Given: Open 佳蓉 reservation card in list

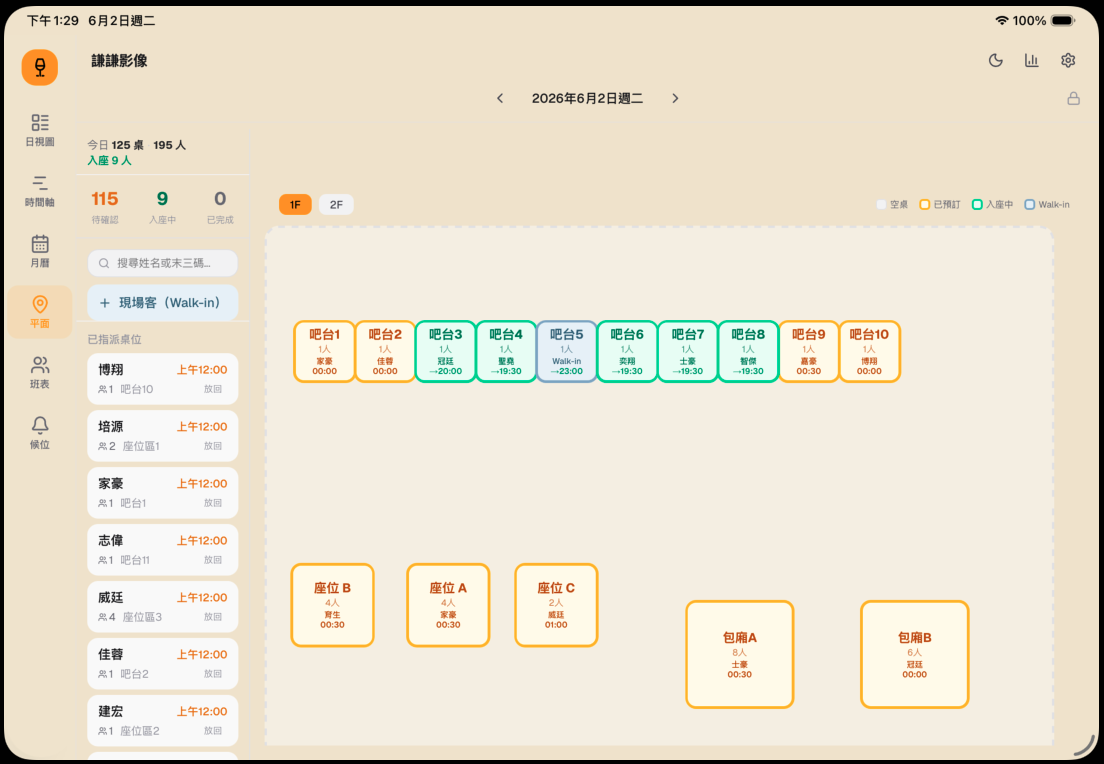Looking at the screenshot, I should 163,664.
